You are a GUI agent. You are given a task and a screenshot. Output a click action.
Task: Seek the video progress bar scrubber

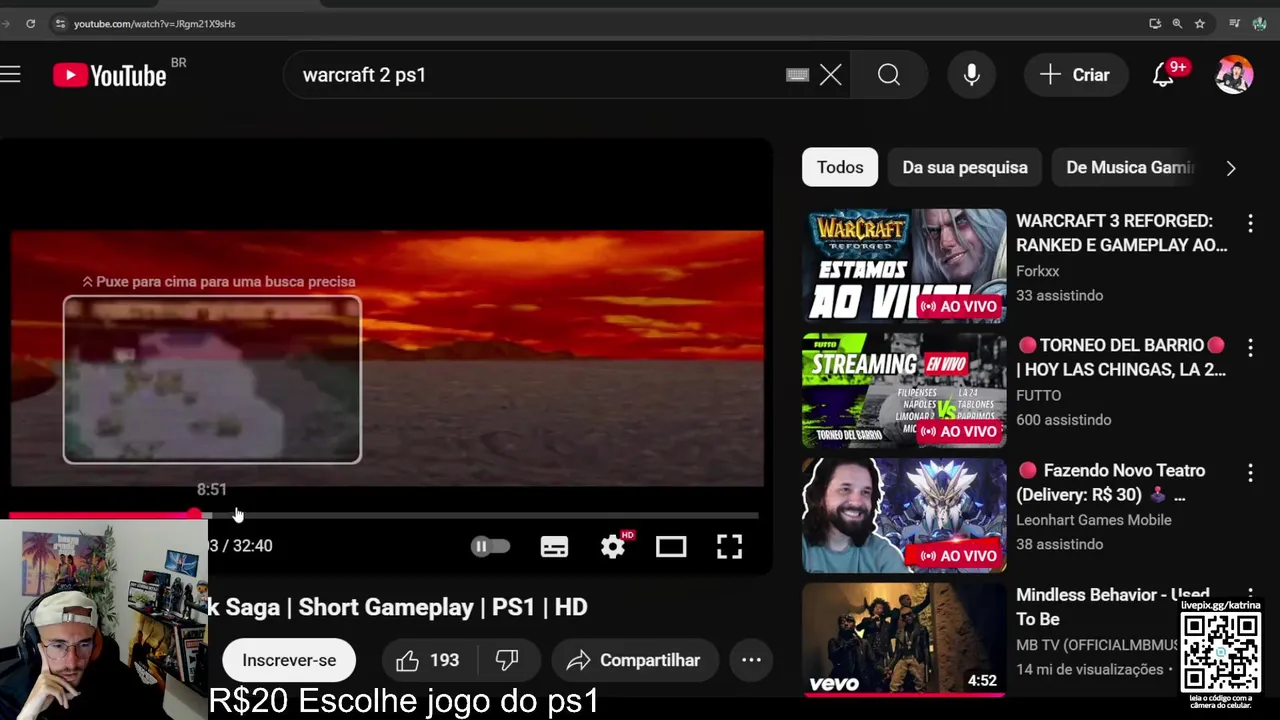click(x=195, y=515)
